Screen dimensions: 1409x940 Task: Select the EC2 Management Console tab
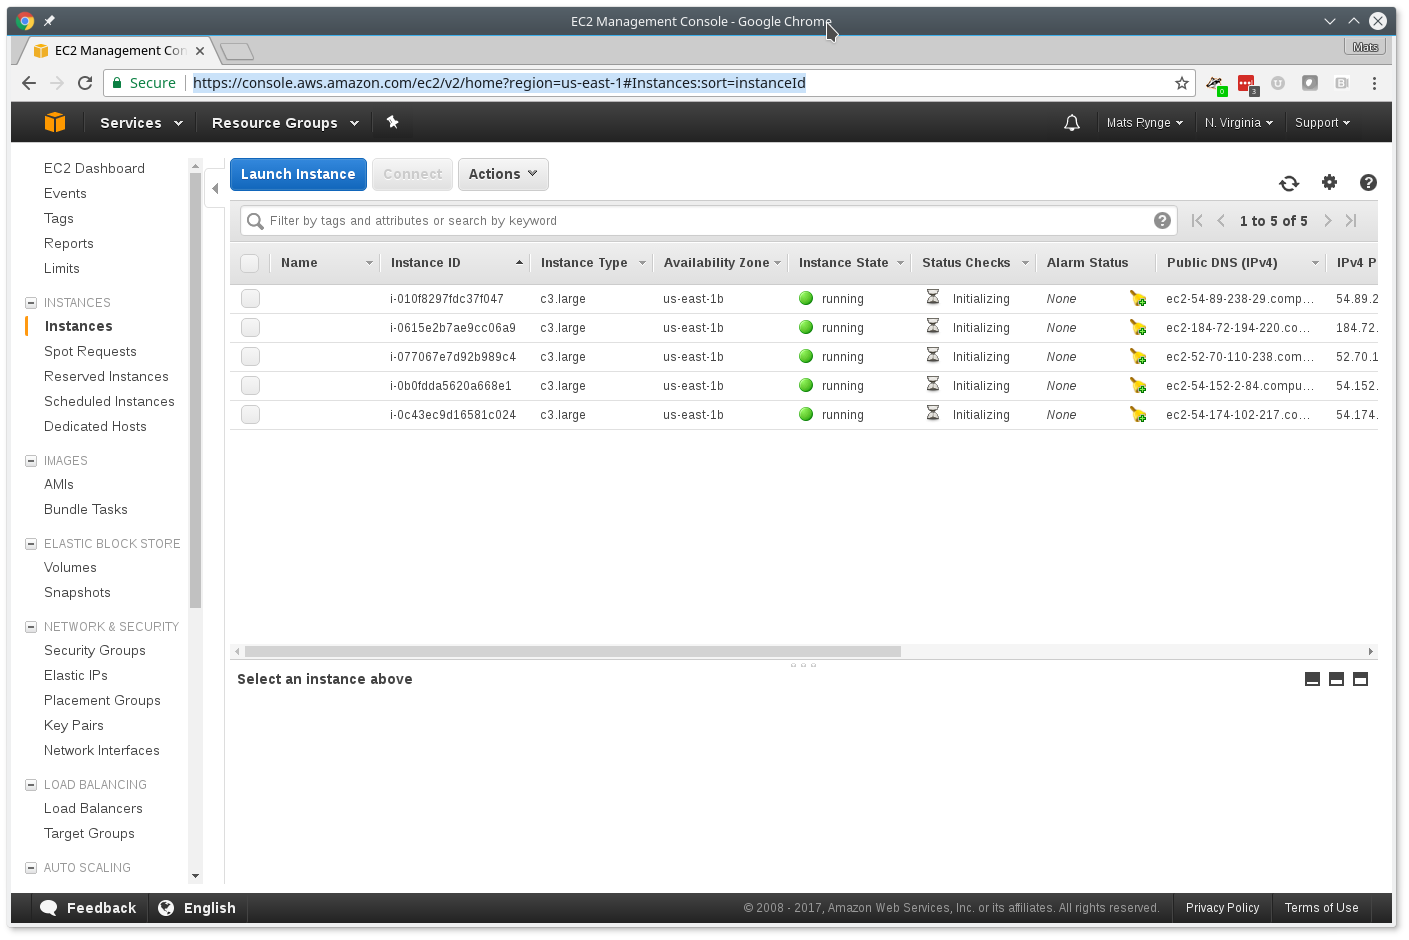(x=120, y=51)
